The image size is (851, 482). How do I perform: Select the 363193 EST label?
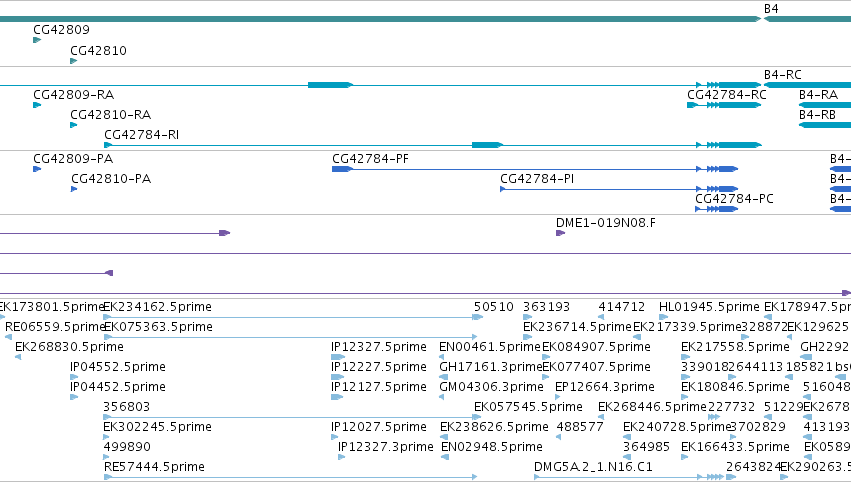point(547,307)
